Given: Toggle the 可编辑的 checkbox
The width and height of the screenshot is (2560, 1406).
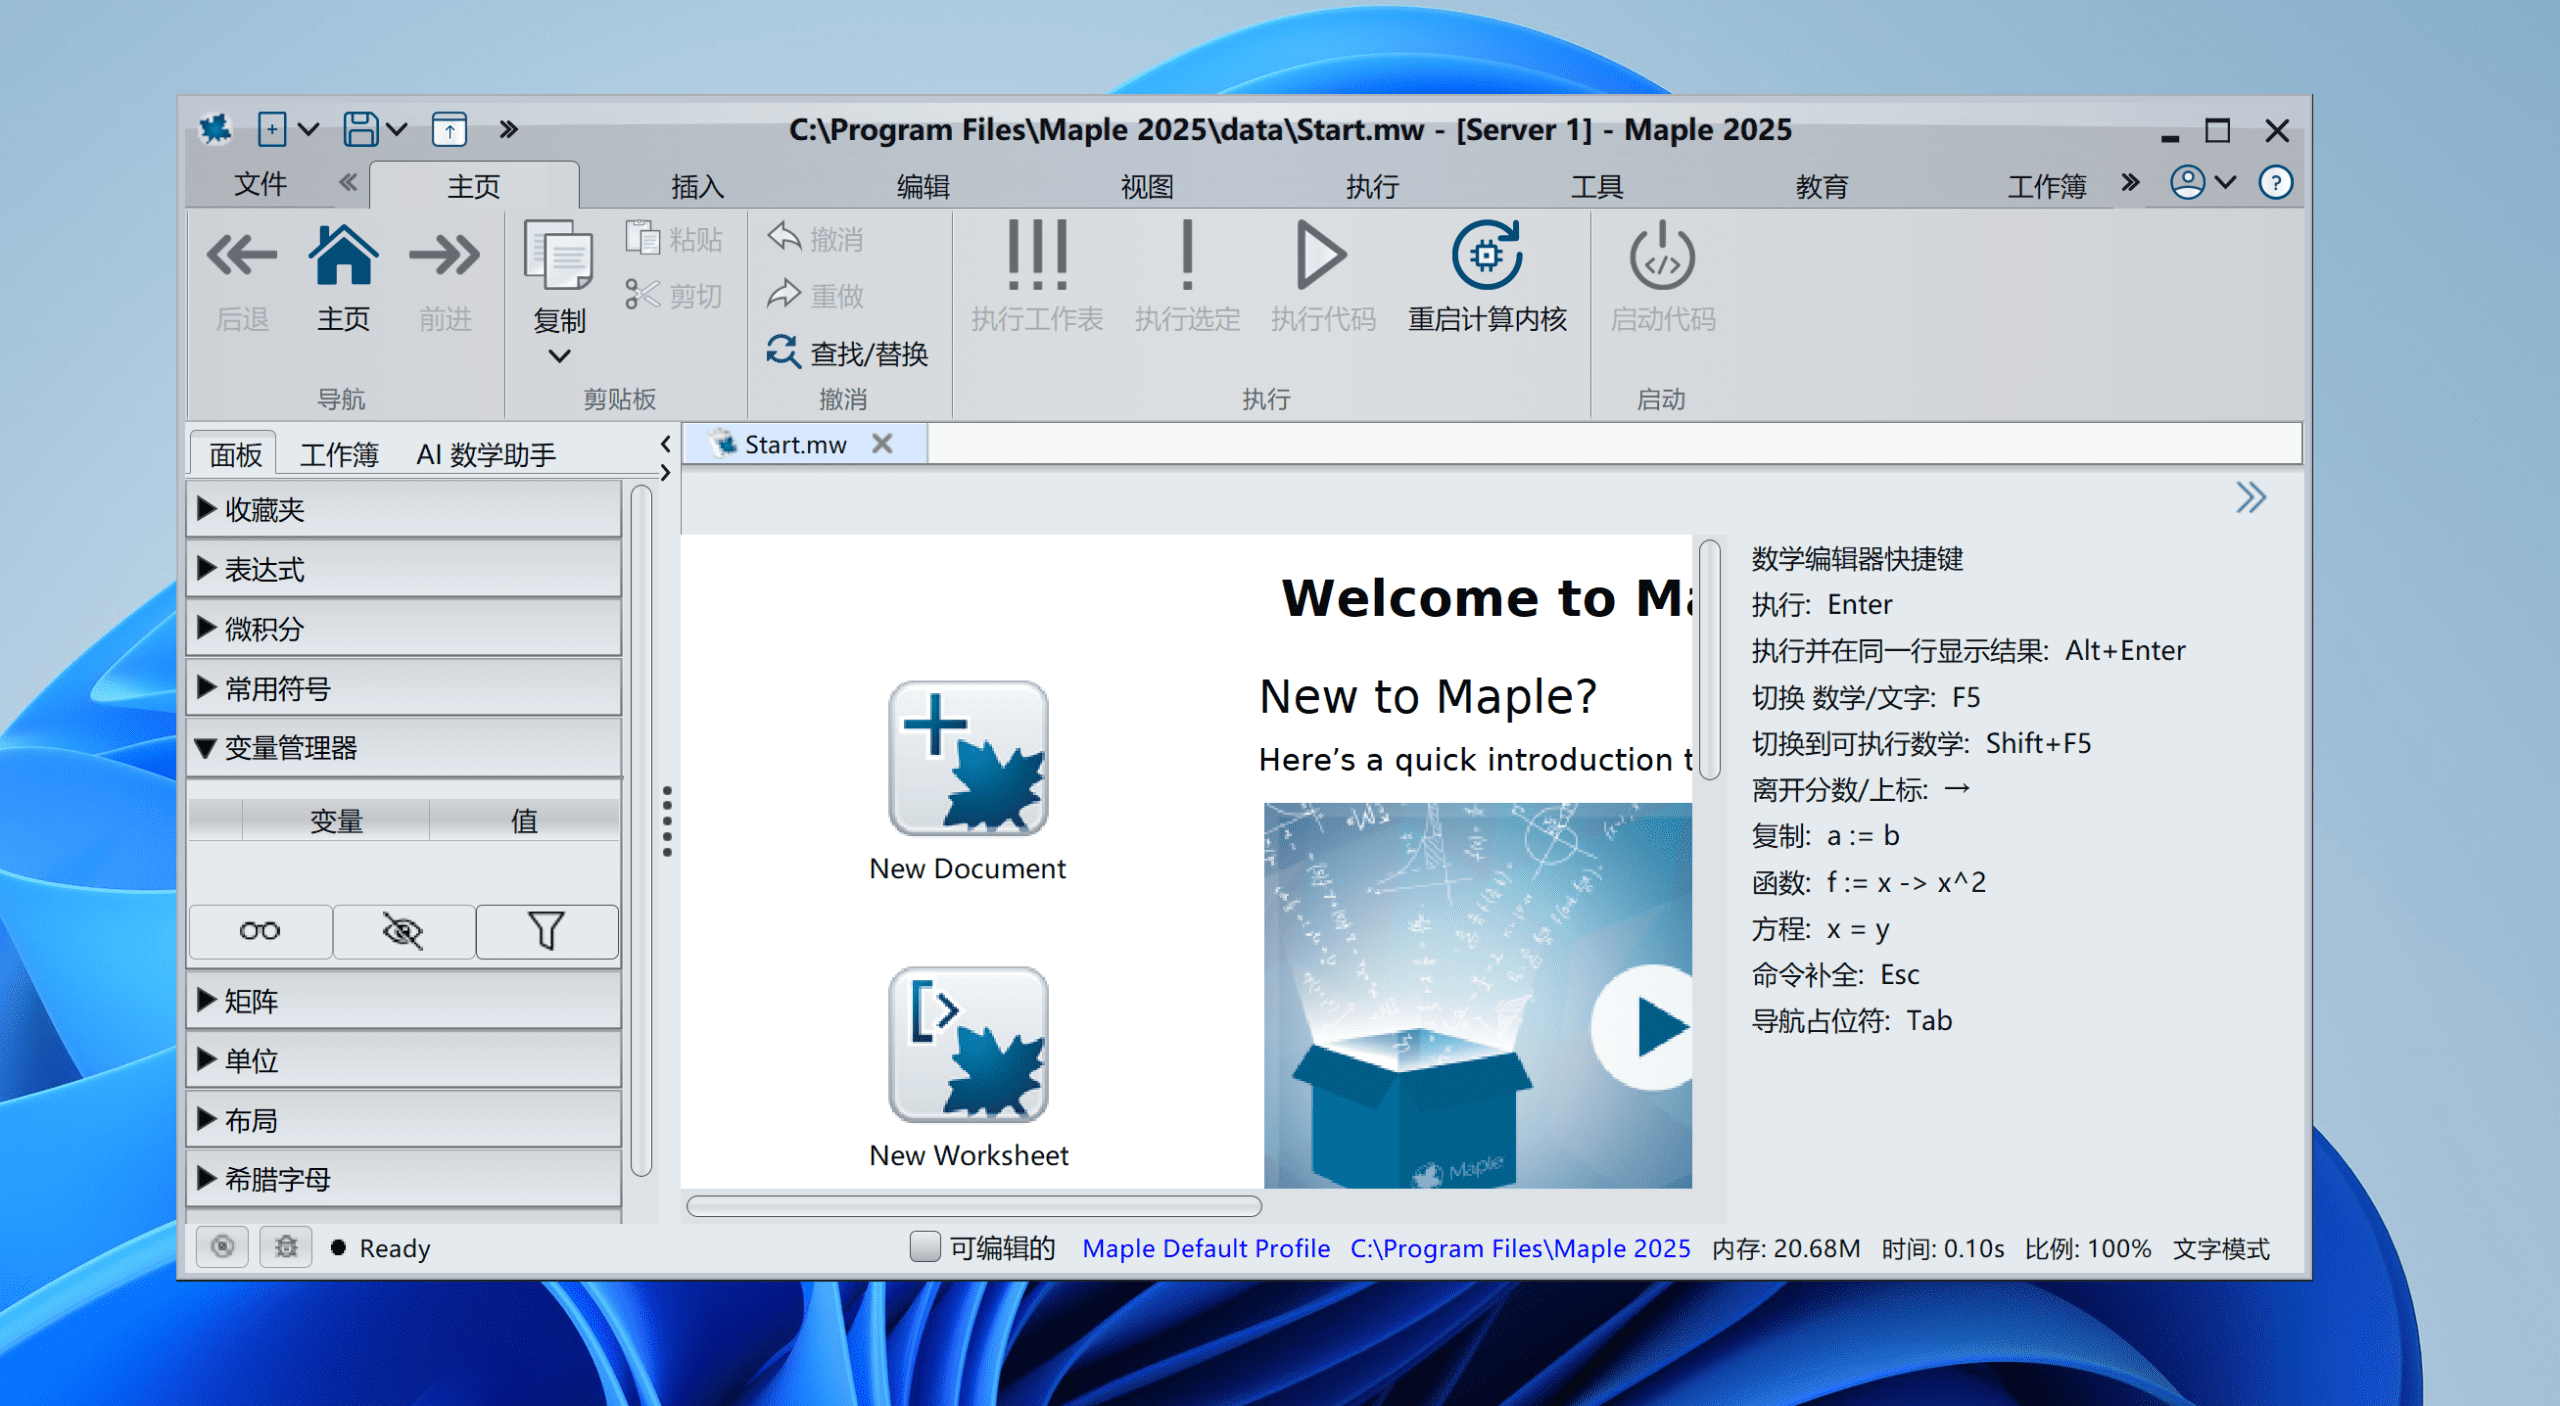Looking at the screenshot, I should (925, 1246).
